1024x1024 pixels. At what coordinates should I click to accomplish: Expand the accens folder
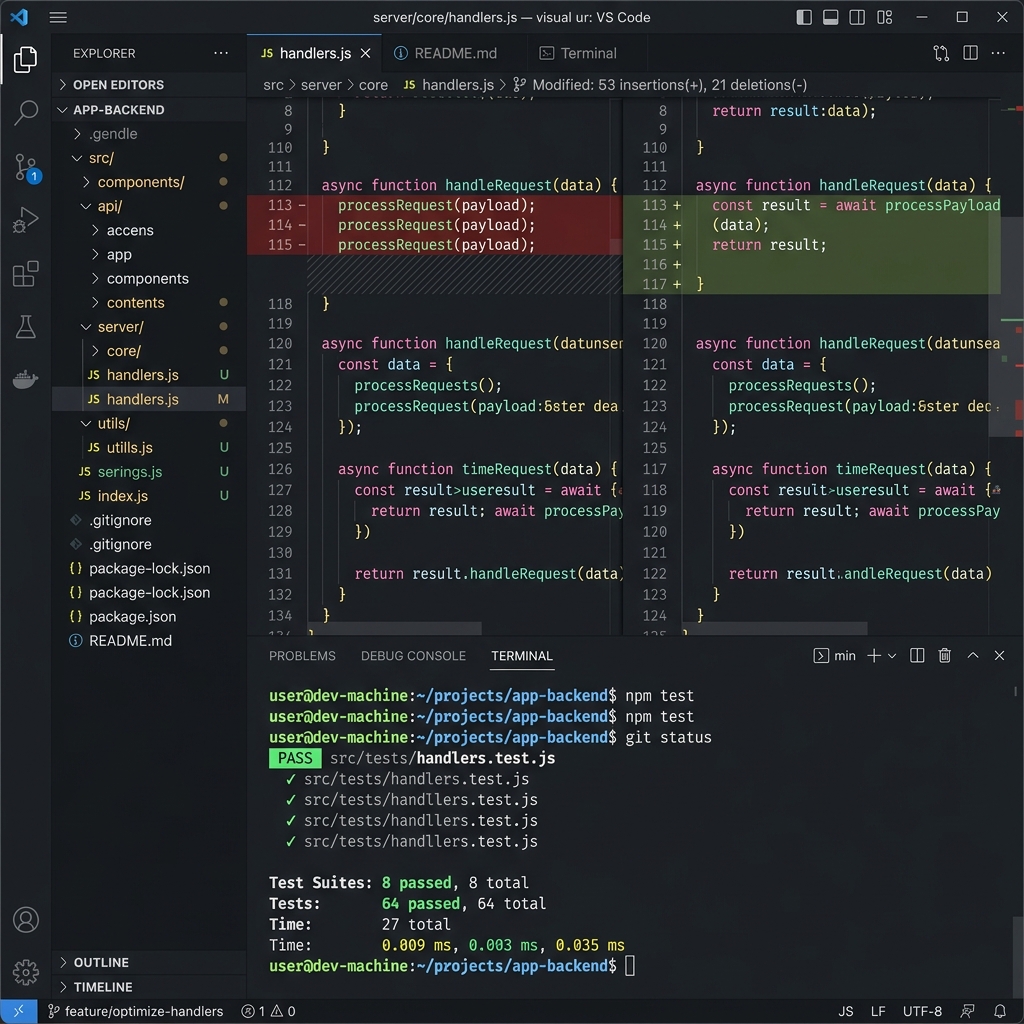149,231
